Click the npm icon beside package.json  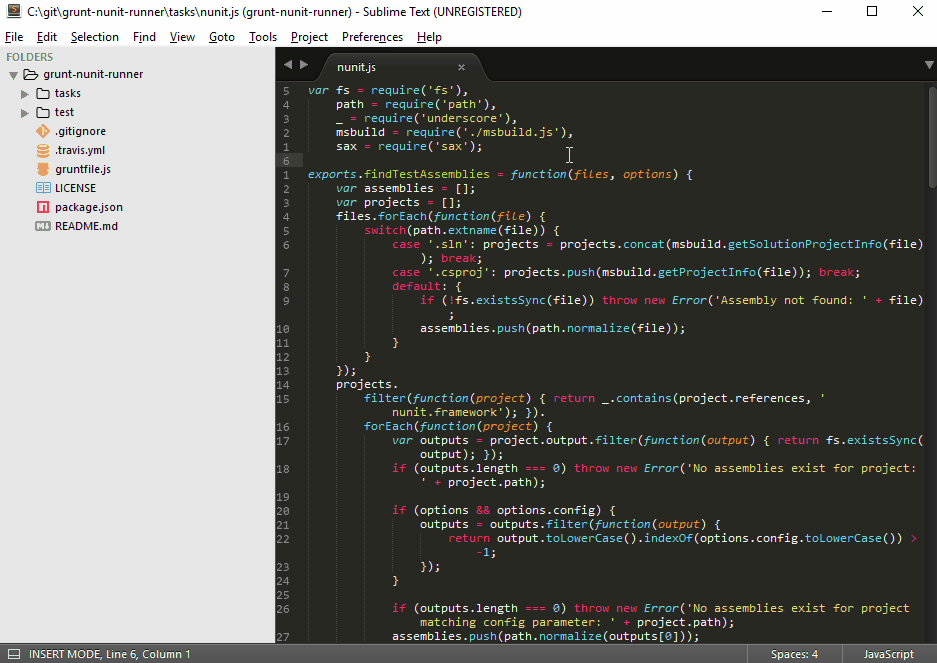pyautogui.click(x=42, y=207)
